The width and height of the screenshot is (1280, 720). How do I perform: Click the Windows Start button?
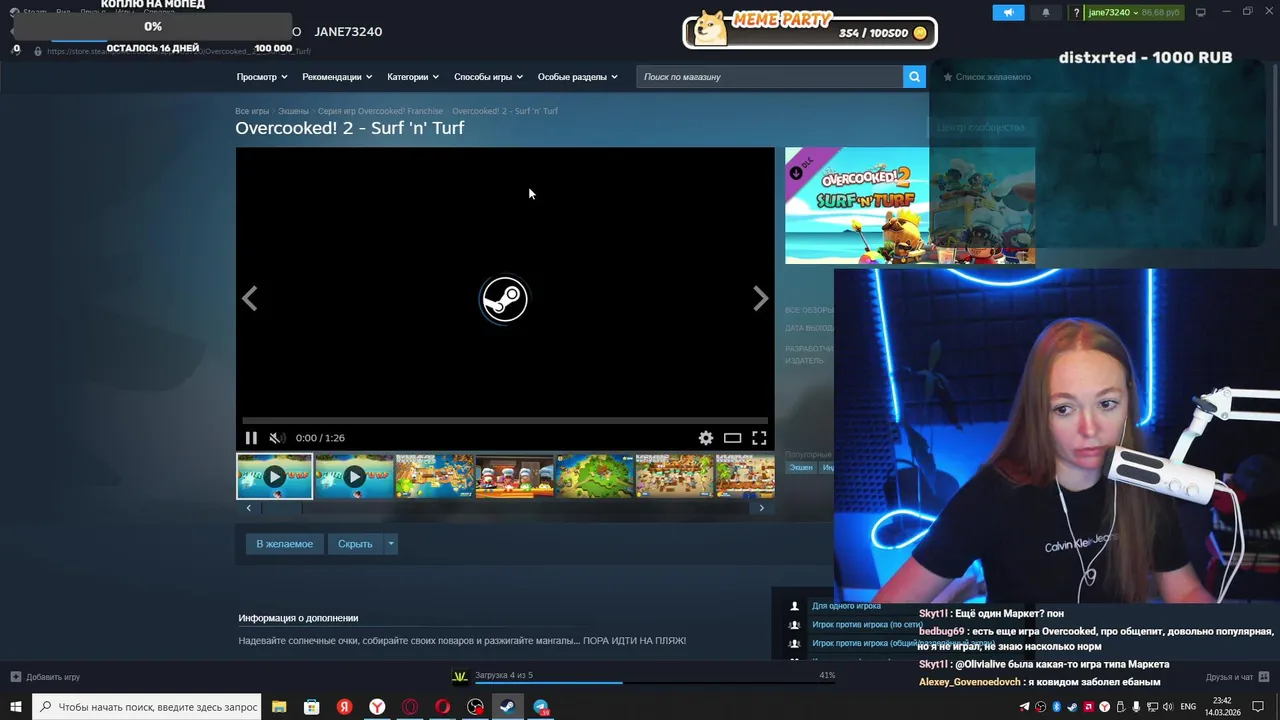tap(15, 707)
